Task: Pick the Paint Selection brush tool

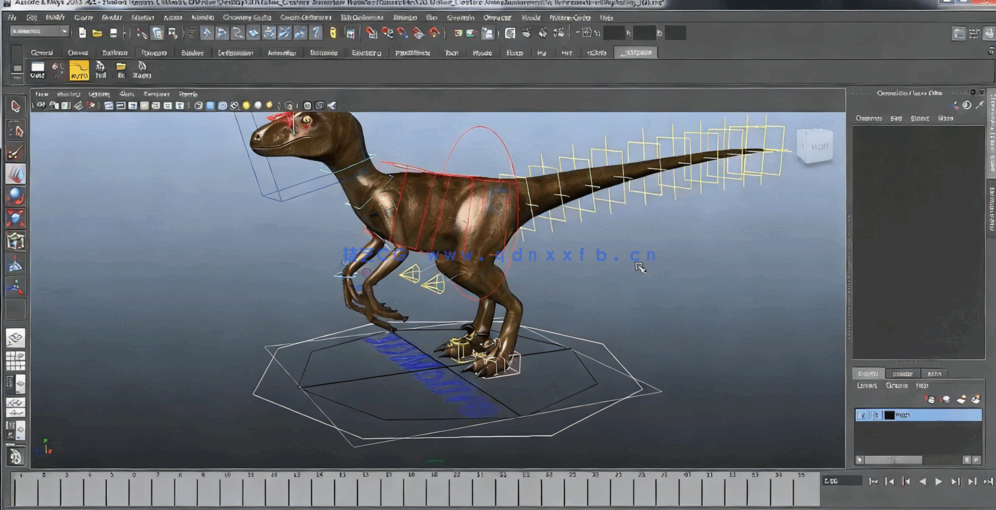Action: click(x=15, y=152)
